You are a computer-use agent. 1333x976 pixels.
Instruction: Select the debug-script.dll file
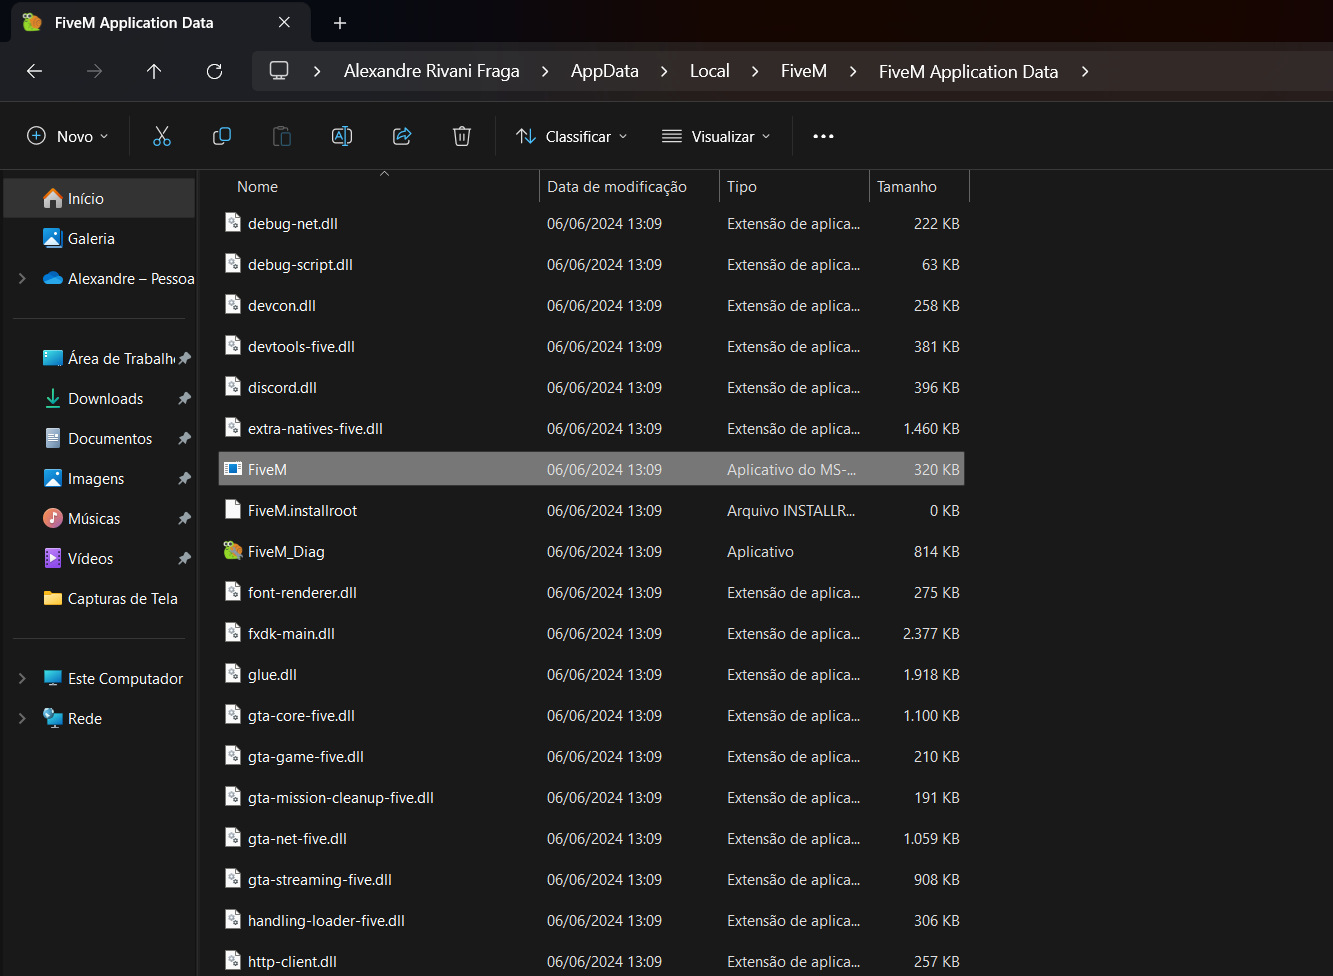591,265
